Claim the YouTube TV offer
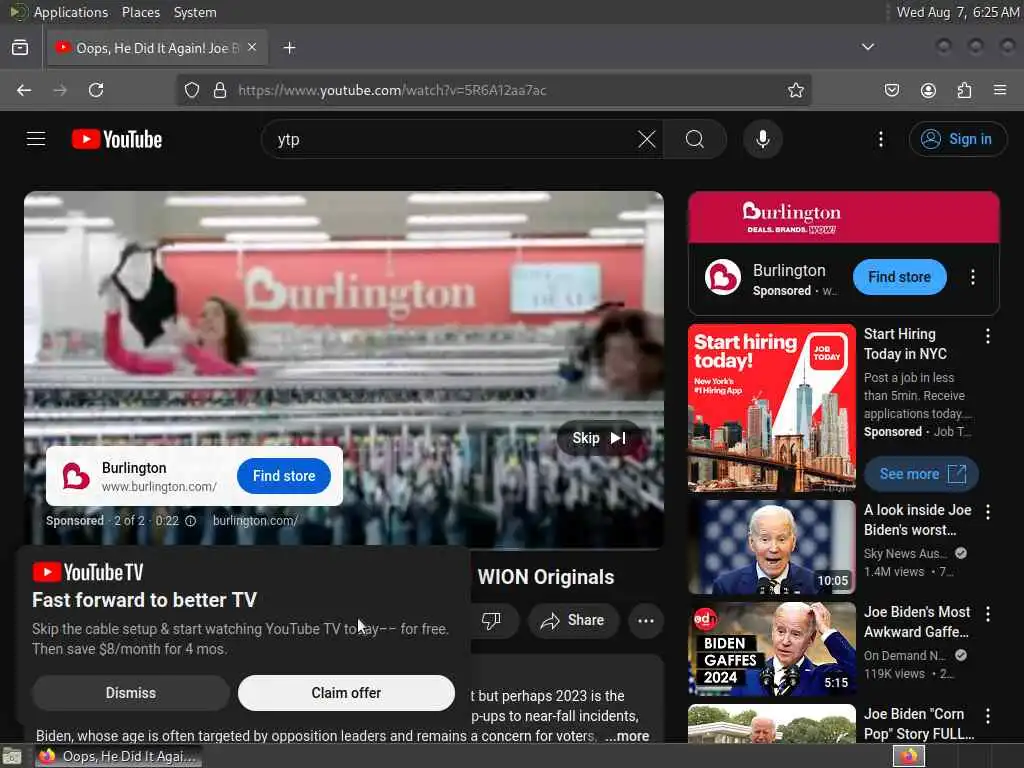The width and height of the screenshot is (1024, 768). pyautogui.click(x=346, y=693)
